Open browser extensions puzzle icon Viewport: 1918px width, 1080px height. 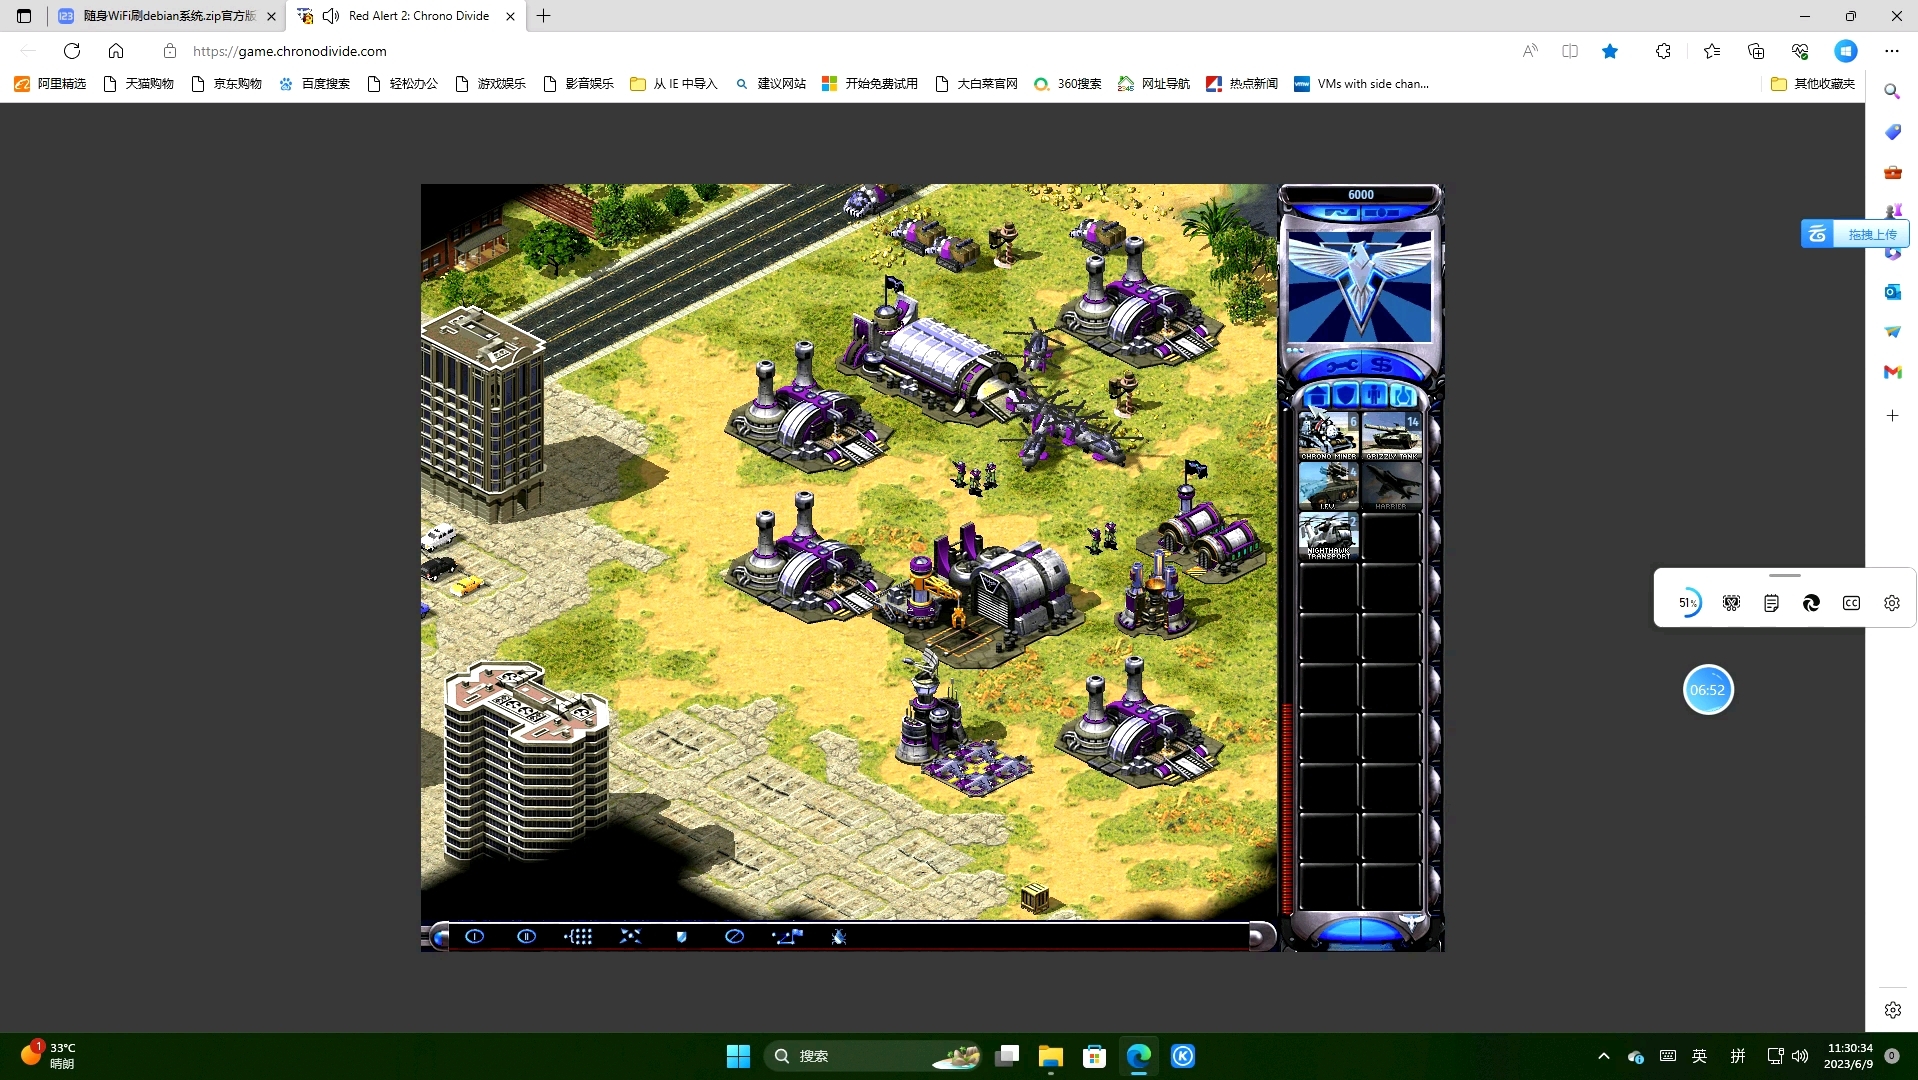1663,51
